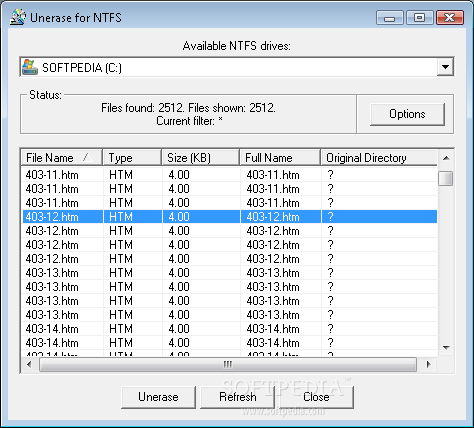Refresh the file list
The image size is (474, 428).
tap(237, 397)
